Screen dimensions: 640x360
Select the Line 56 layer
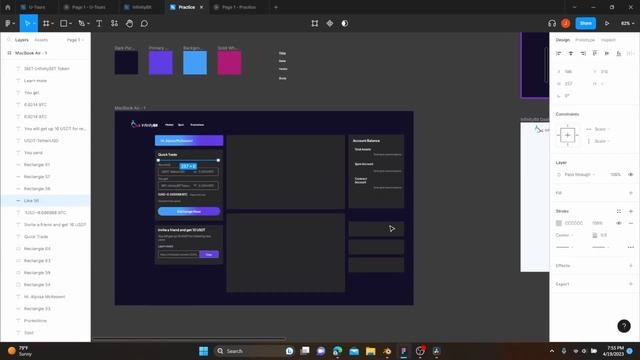pos(45,200)
